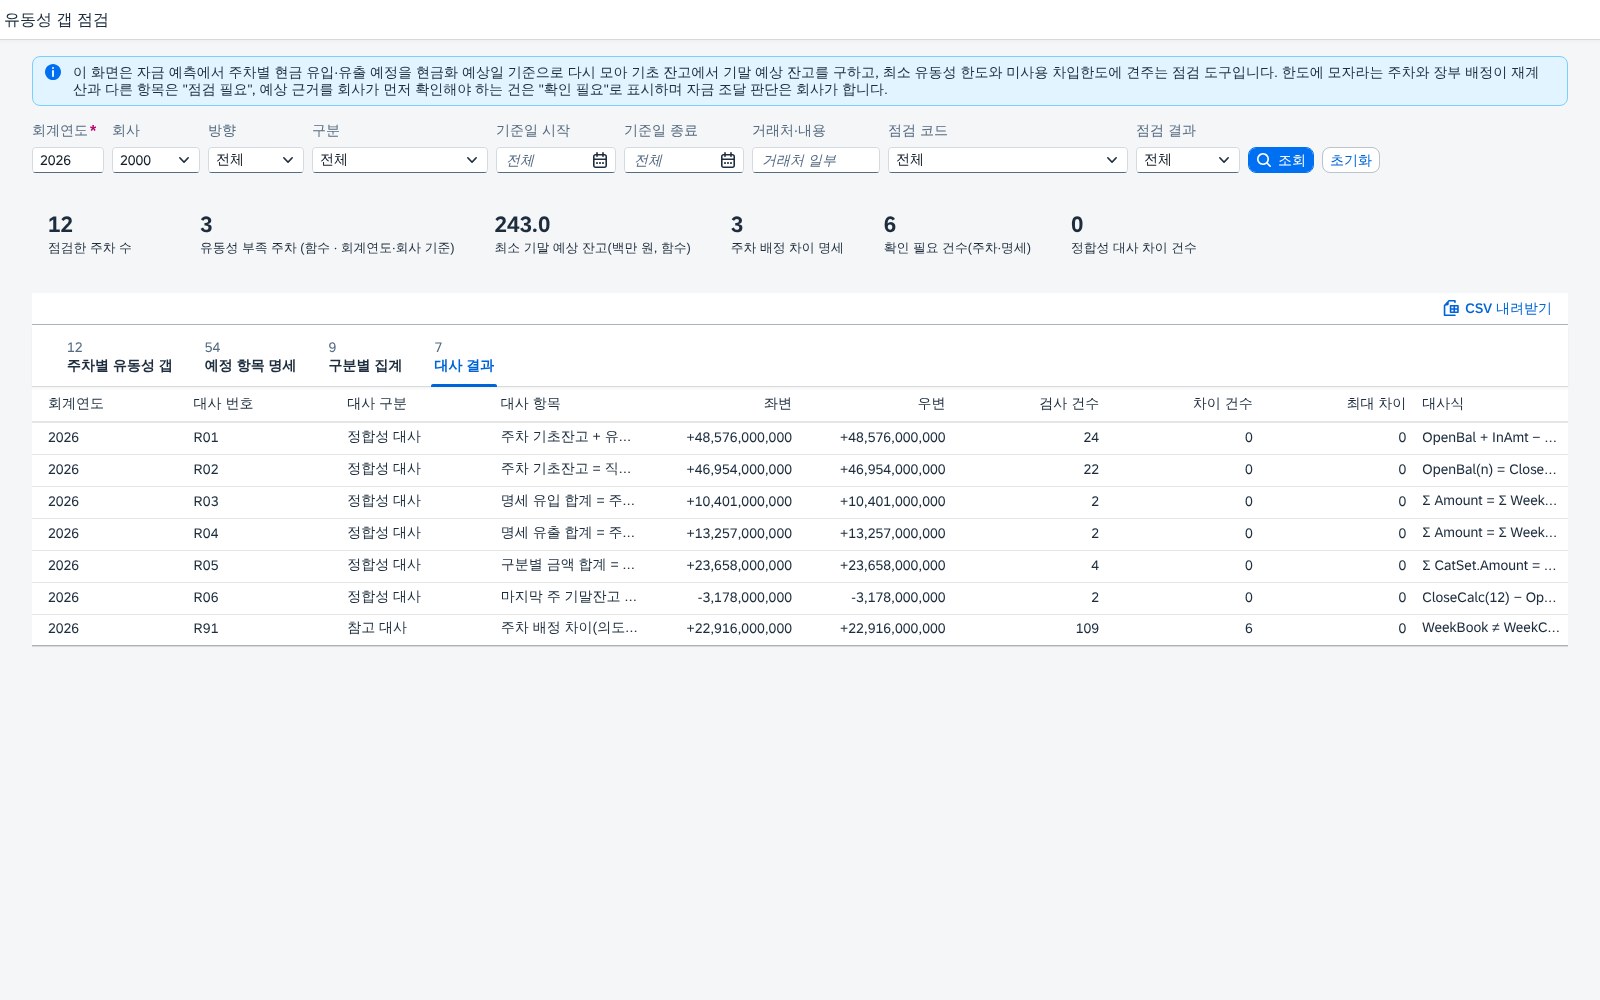Click the 초기화 reset button
This screenshot has height=1000, width=1600.
click(x=1351, y=160)
